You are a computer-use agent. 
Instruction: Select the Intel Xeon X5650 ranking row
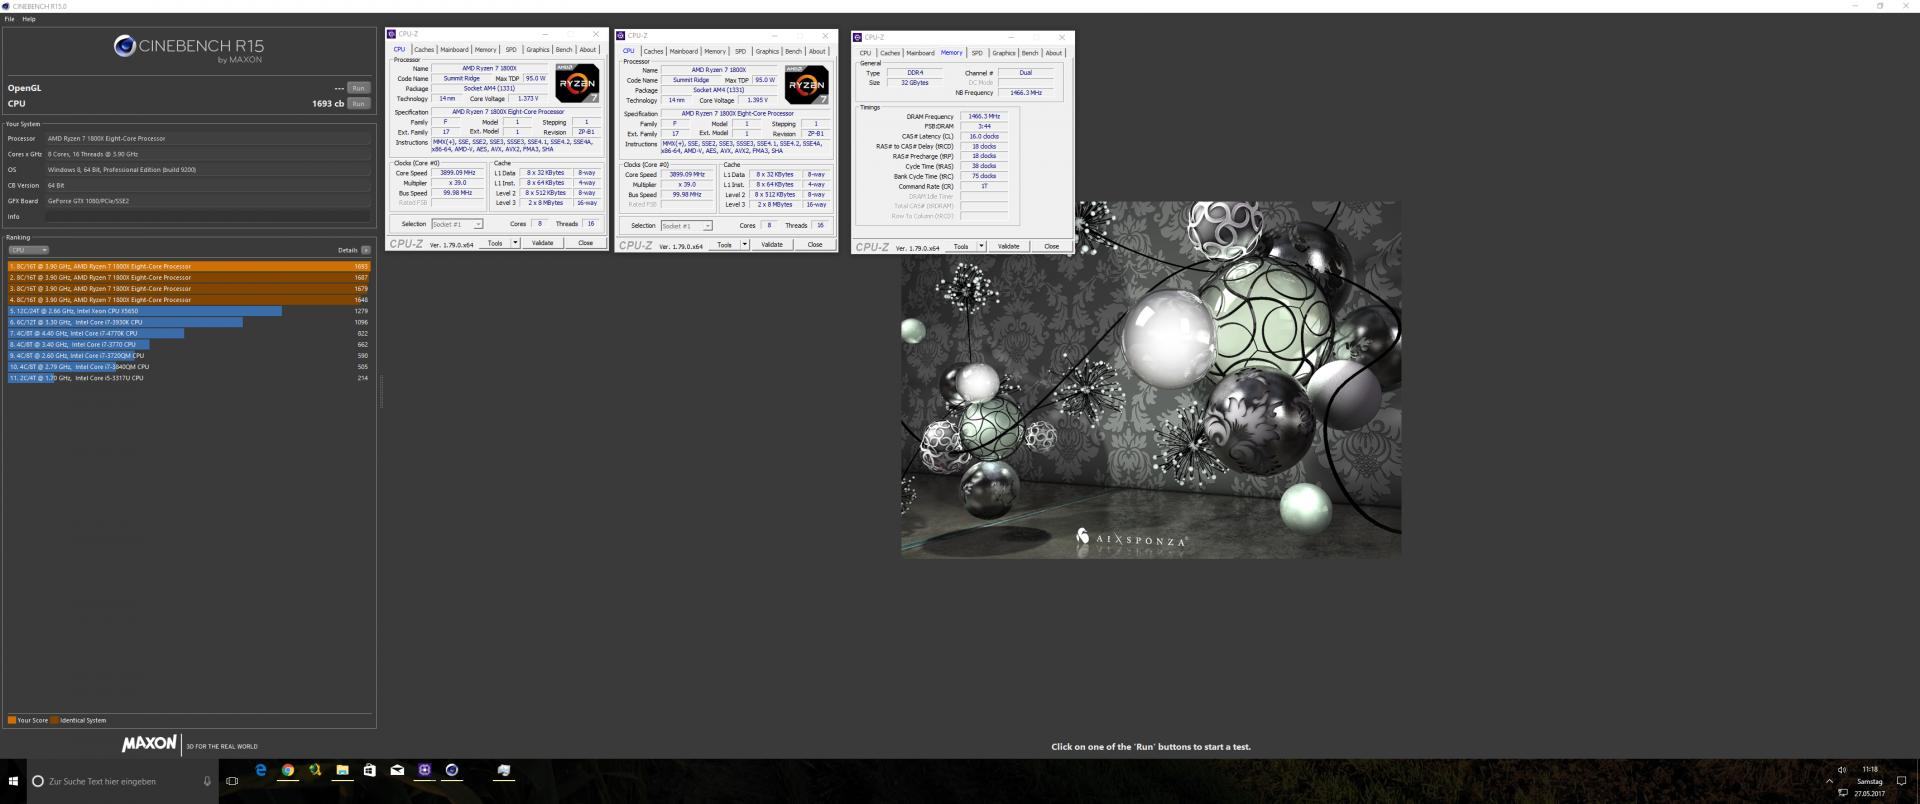click(188, 311)
